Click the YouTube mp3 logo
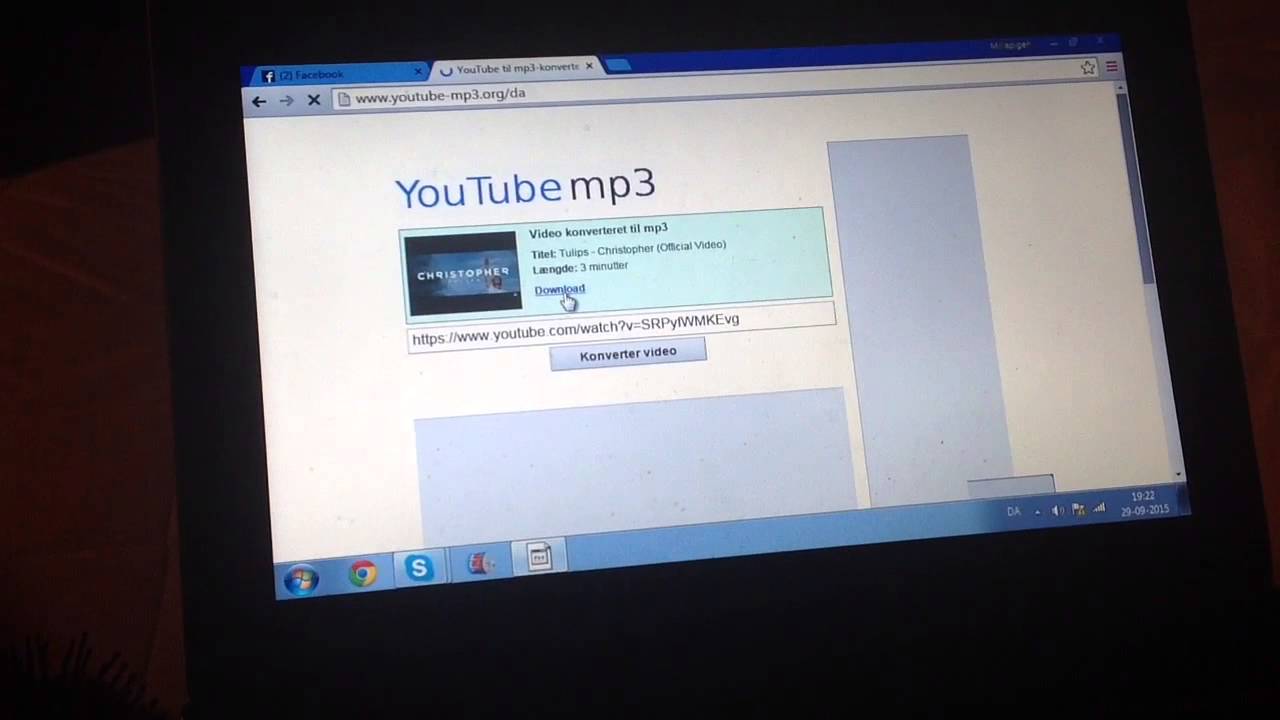 pyautogui.click(x=525, y=188)
